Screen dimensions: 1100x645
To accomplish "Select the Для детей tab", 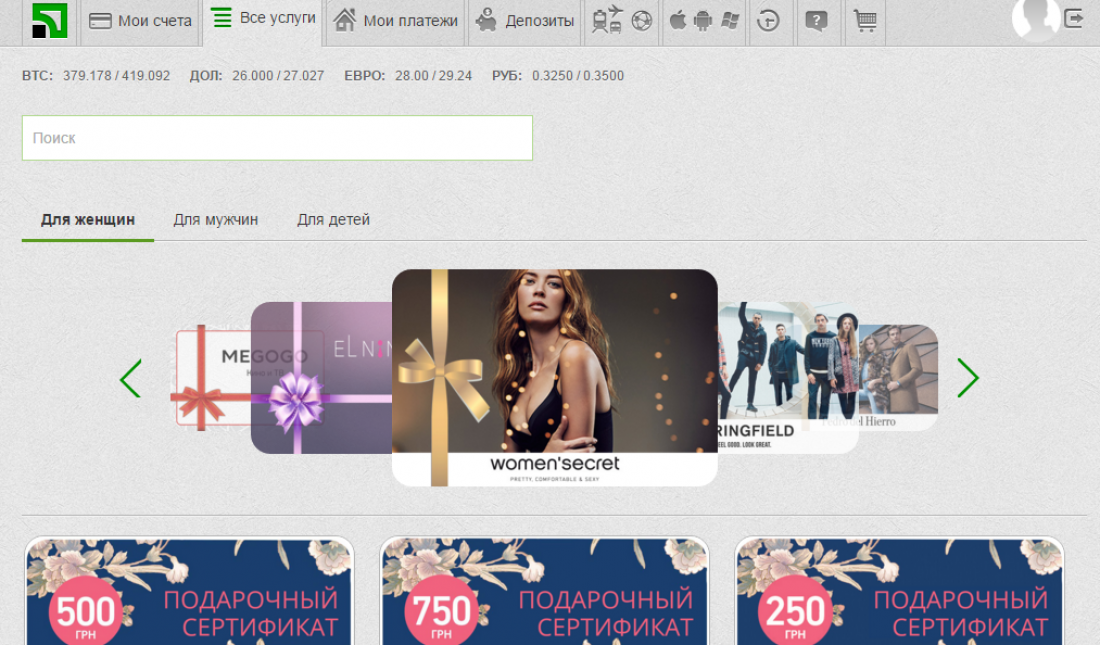I will [x=333, y=220].
